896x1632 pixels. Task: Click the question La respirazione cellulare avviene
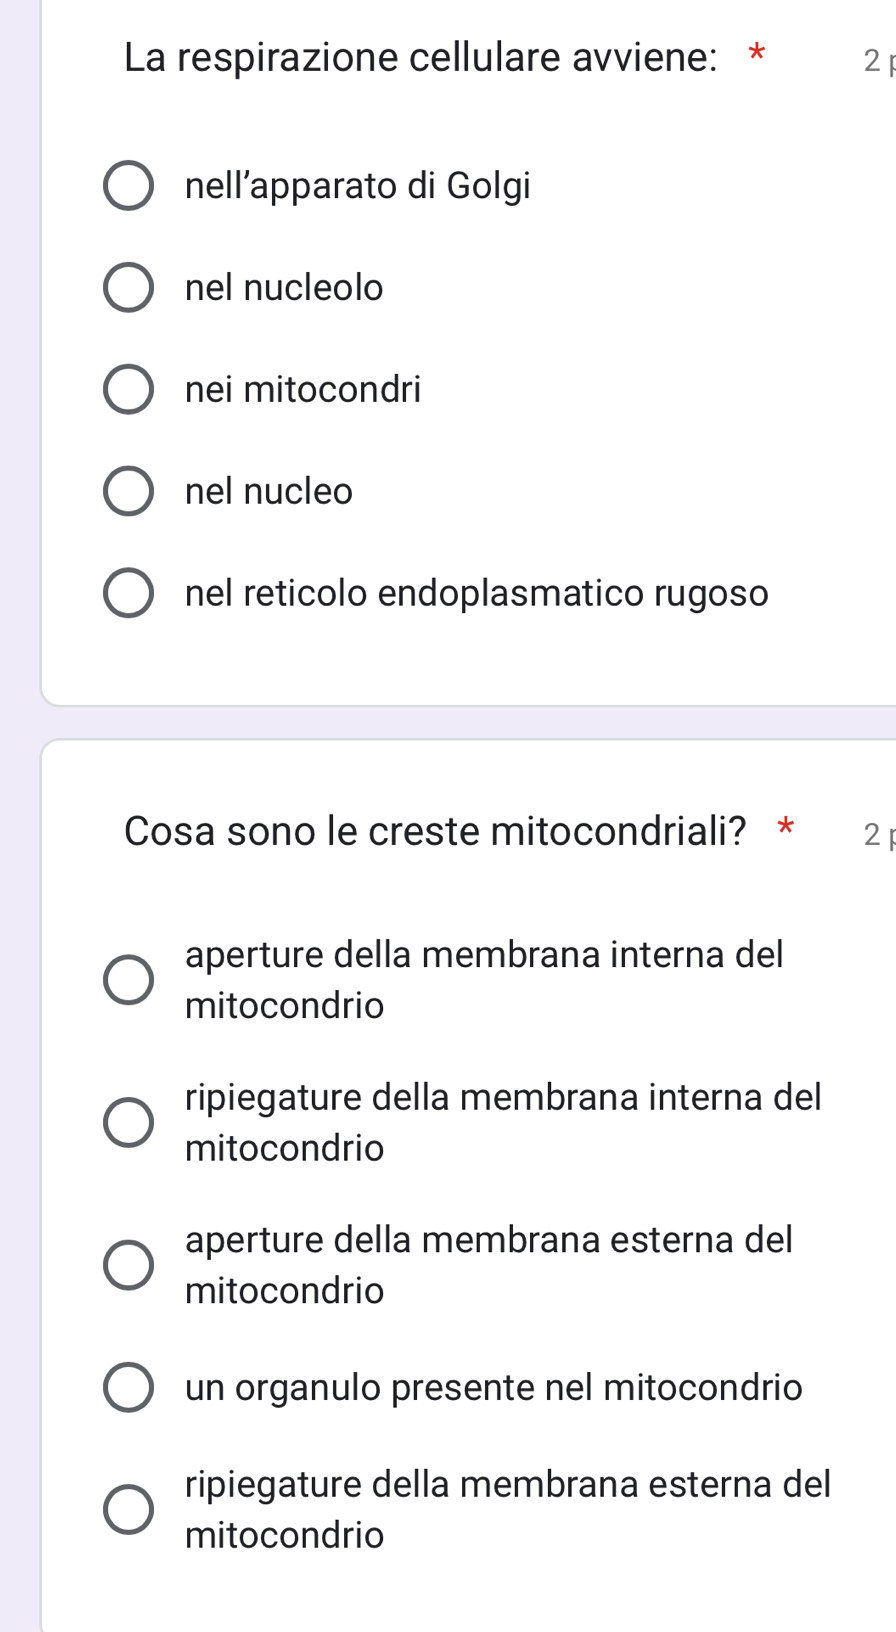tap(420, 58)
